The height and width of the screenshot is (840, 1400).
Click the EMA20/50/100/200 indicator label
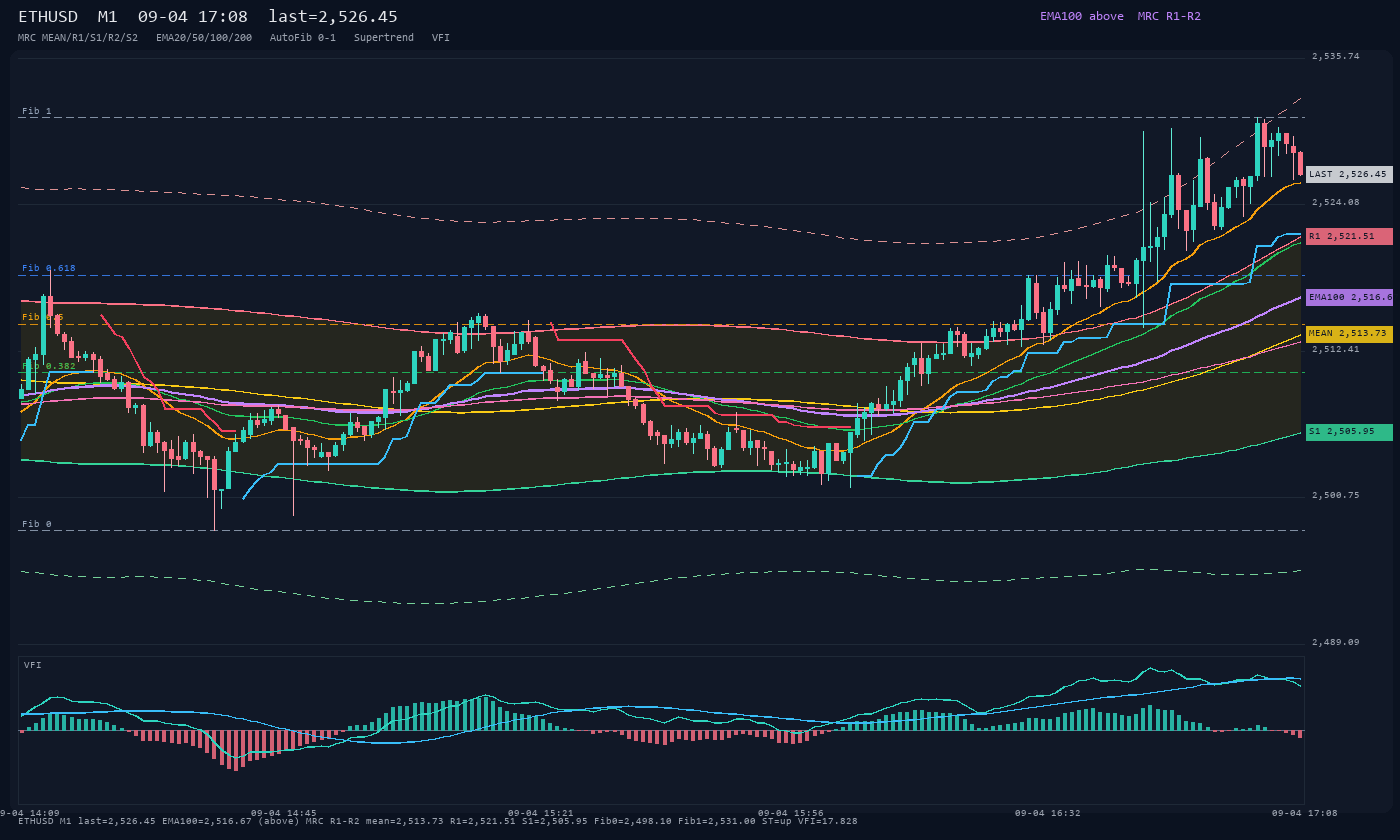click(x=204, y=37)
